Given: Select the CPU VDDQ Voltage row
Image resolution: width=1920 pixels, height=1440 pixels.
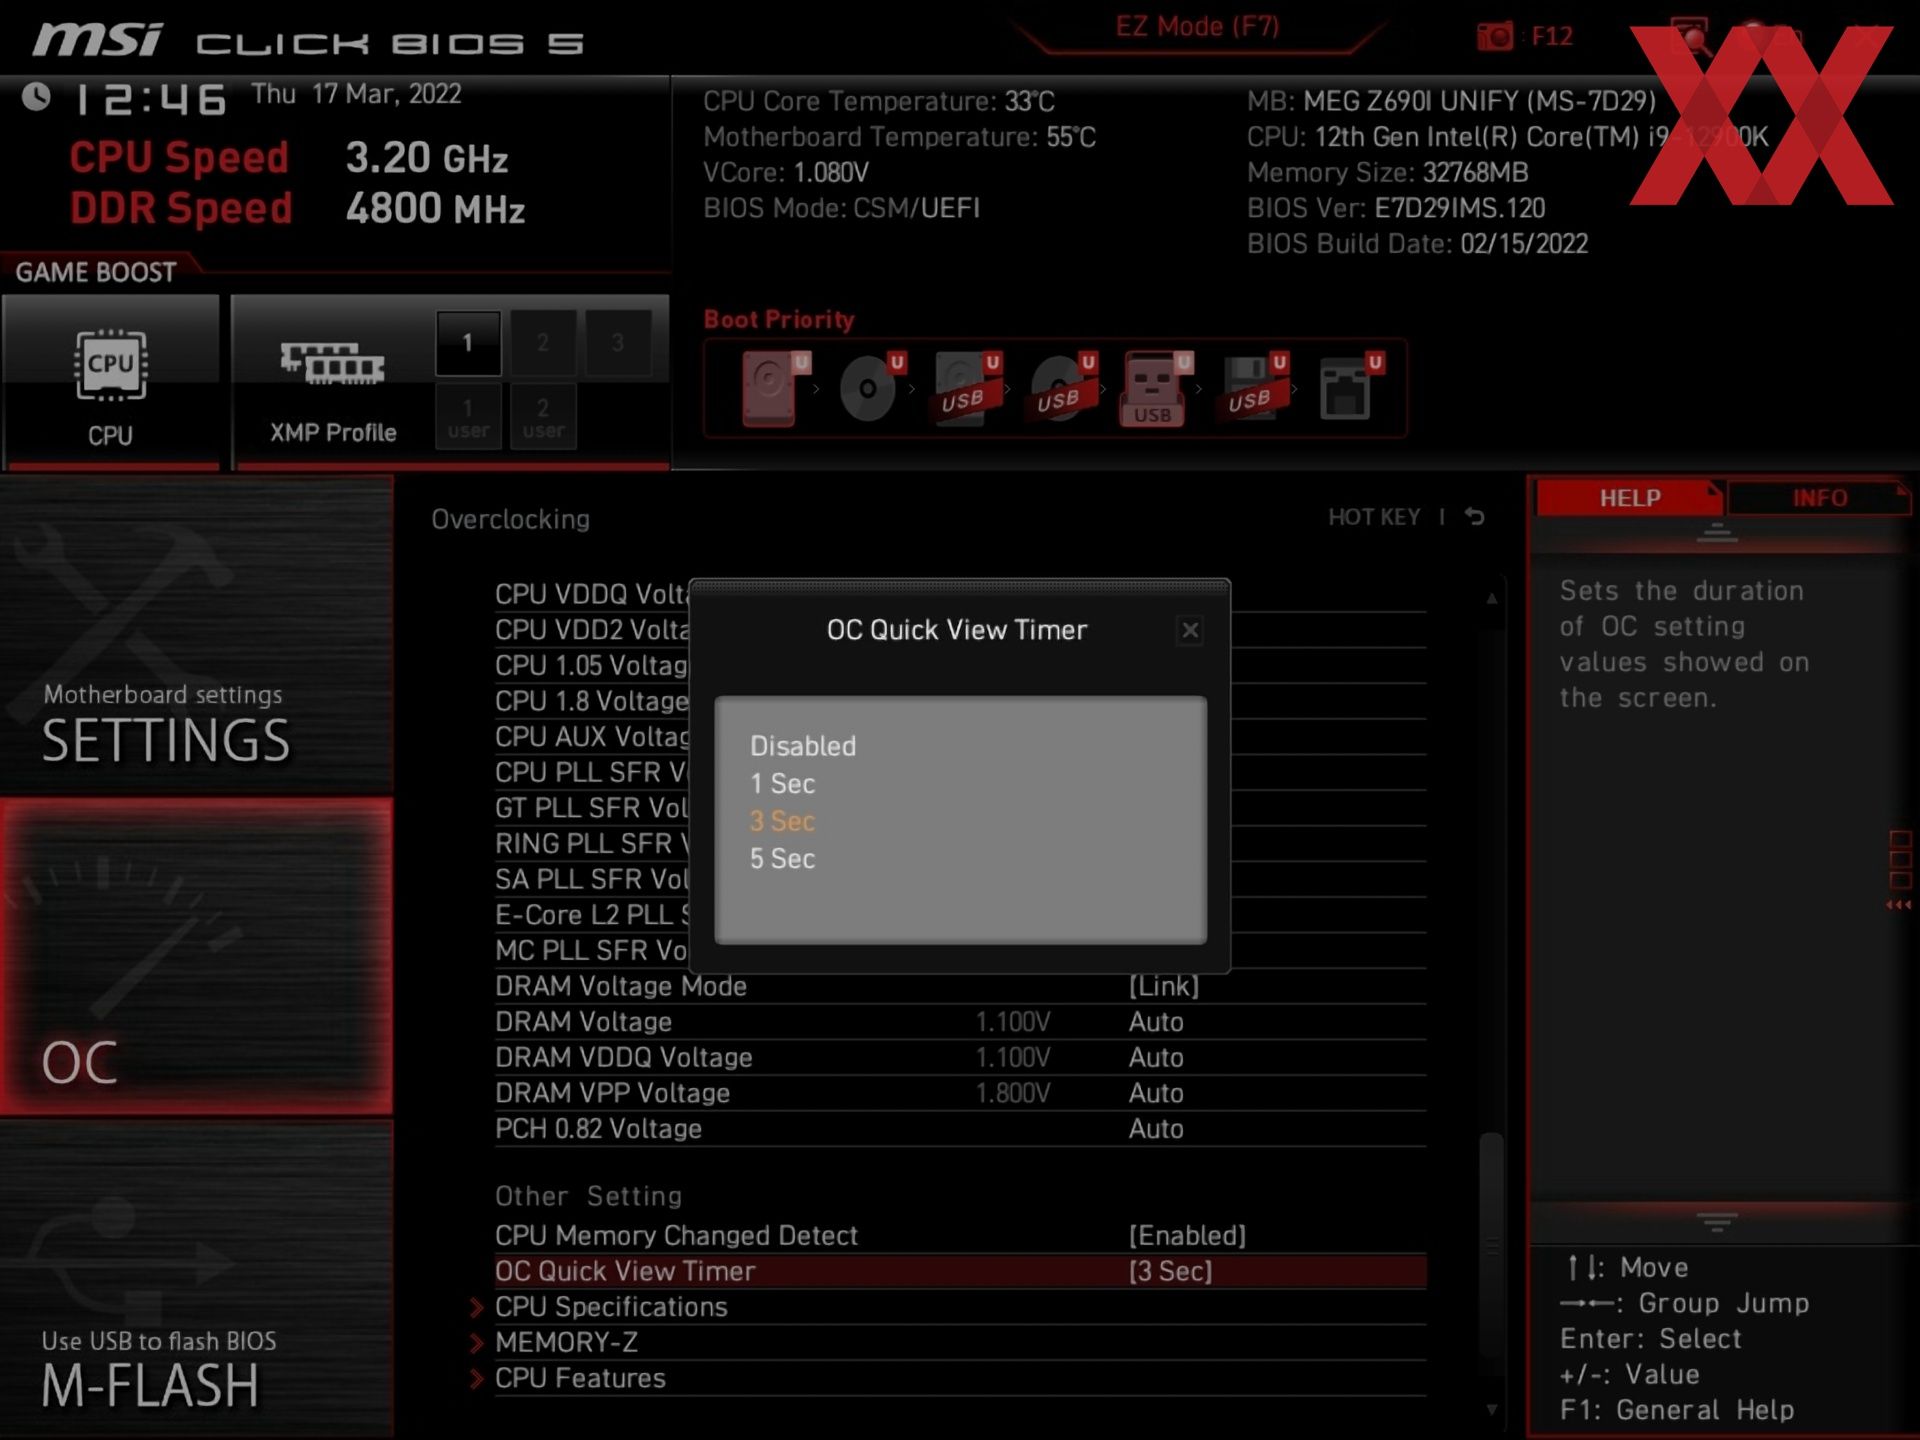Looking at the screenshot, I should tap(592, 594).
